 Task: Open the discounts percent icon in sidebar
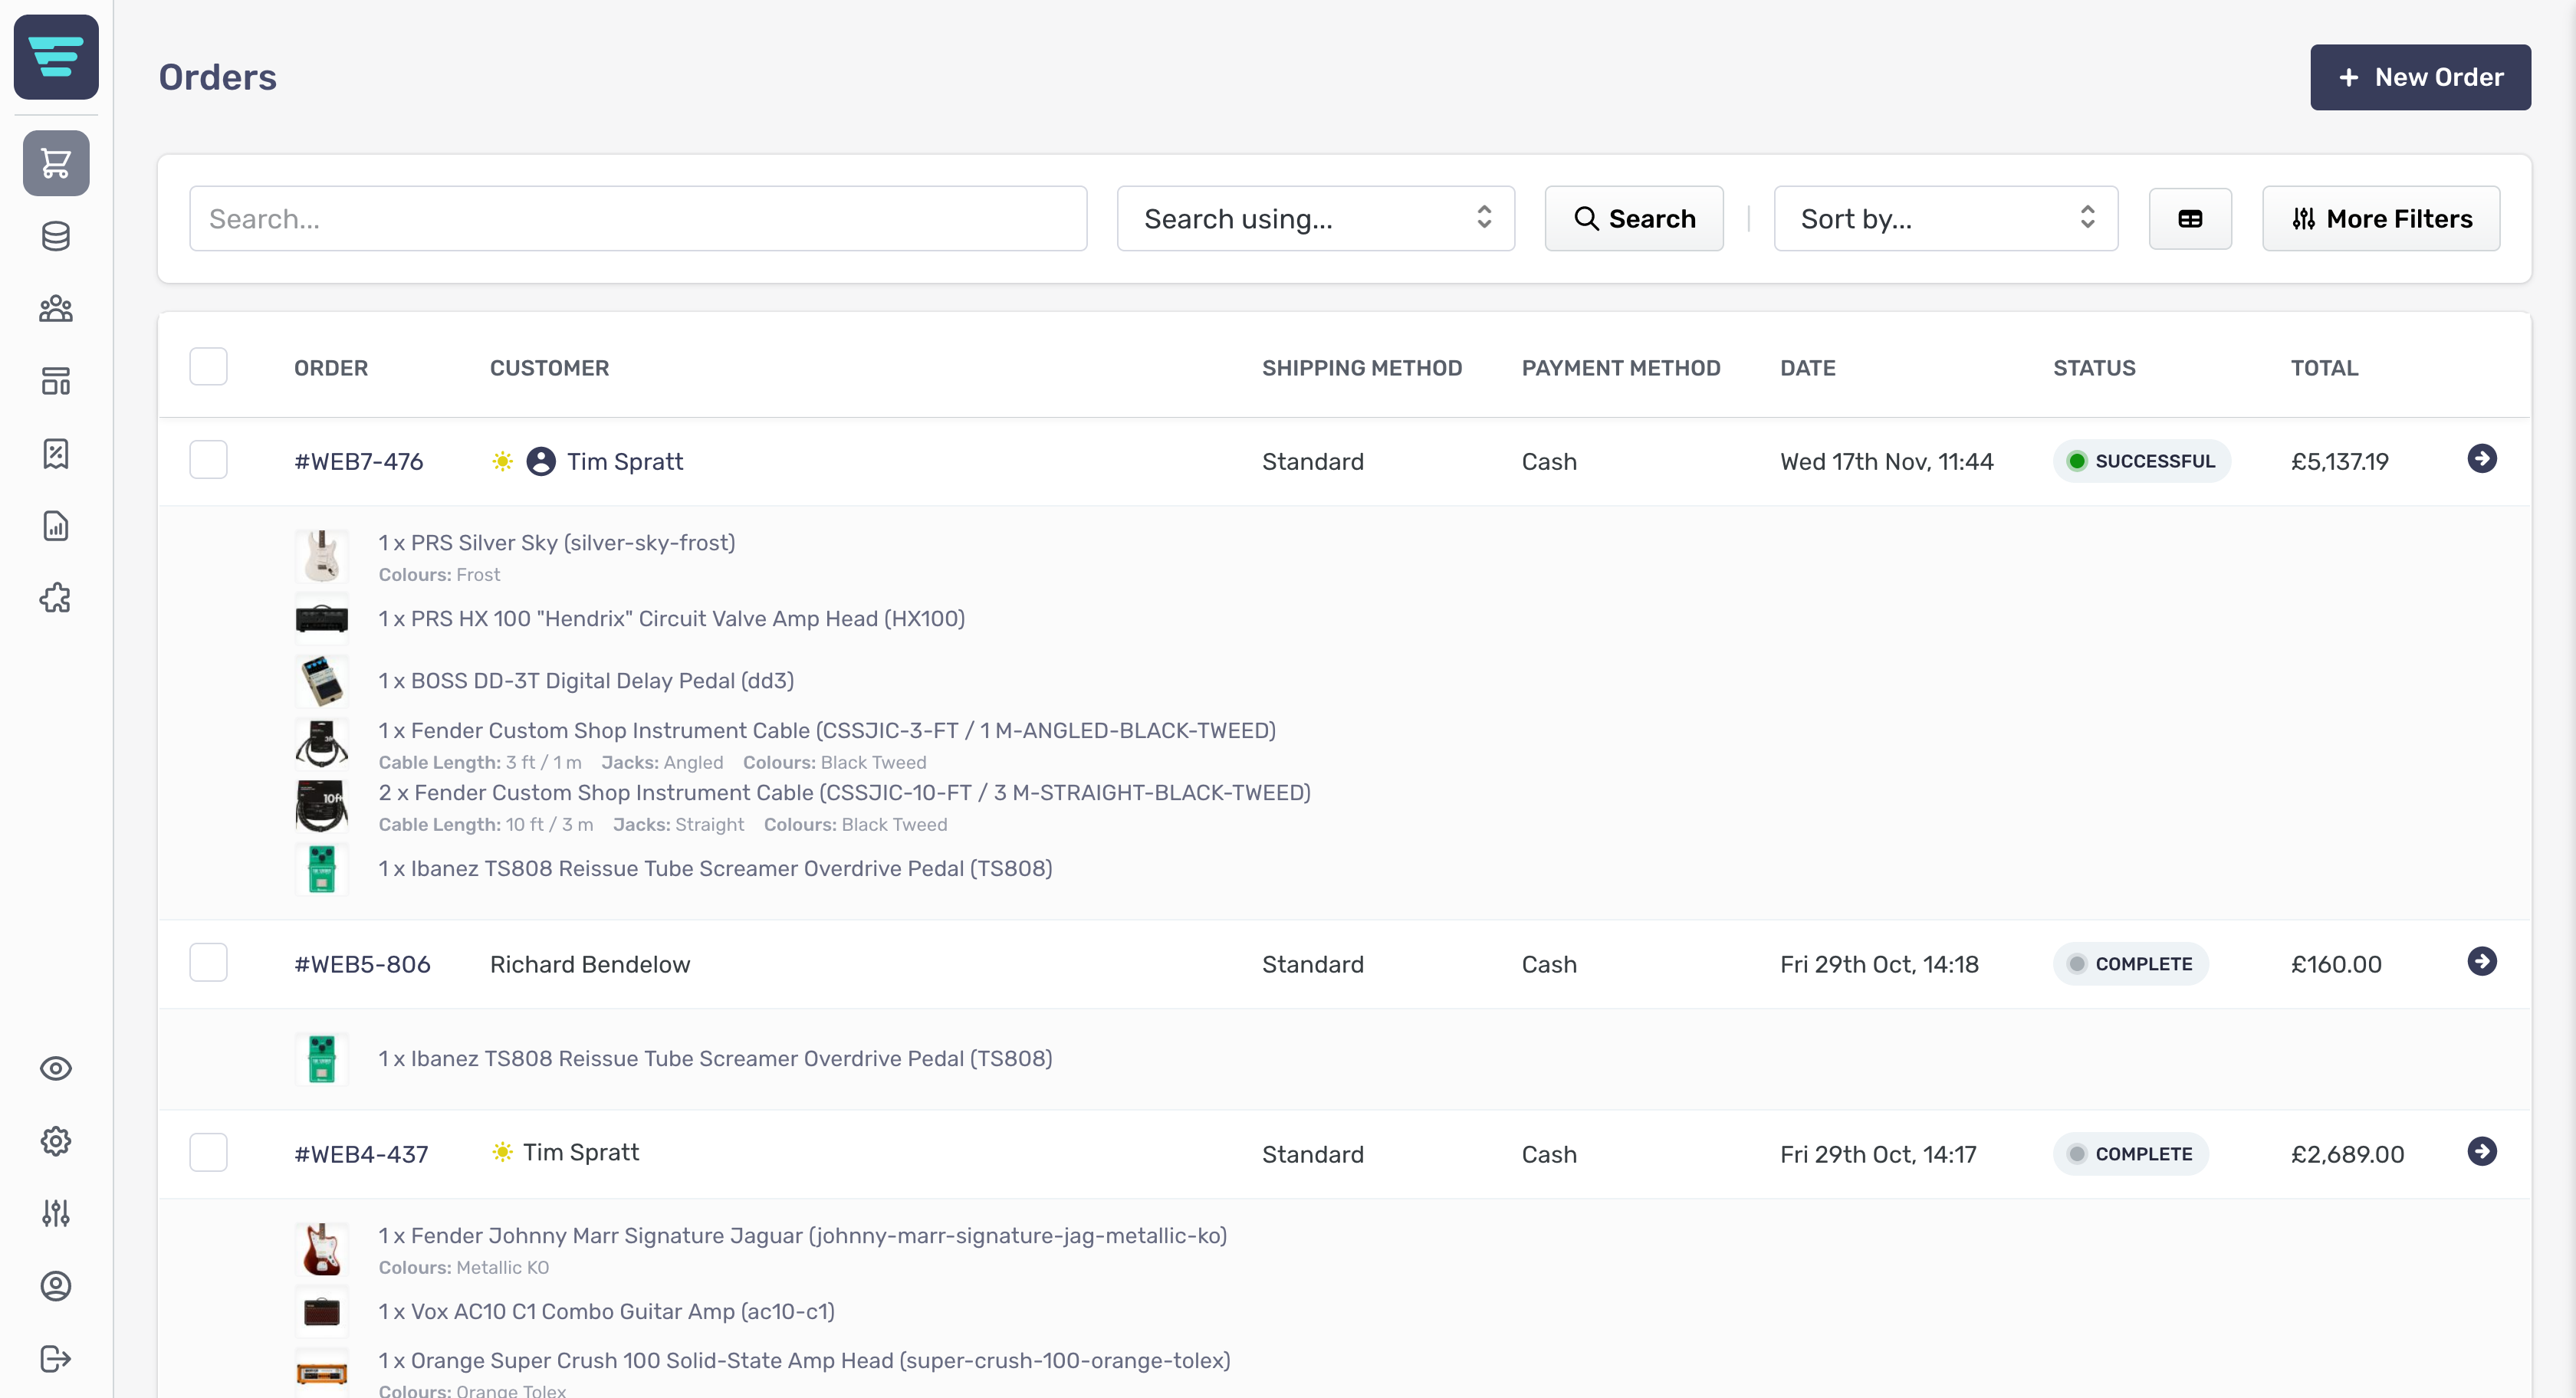pos(56,454)
